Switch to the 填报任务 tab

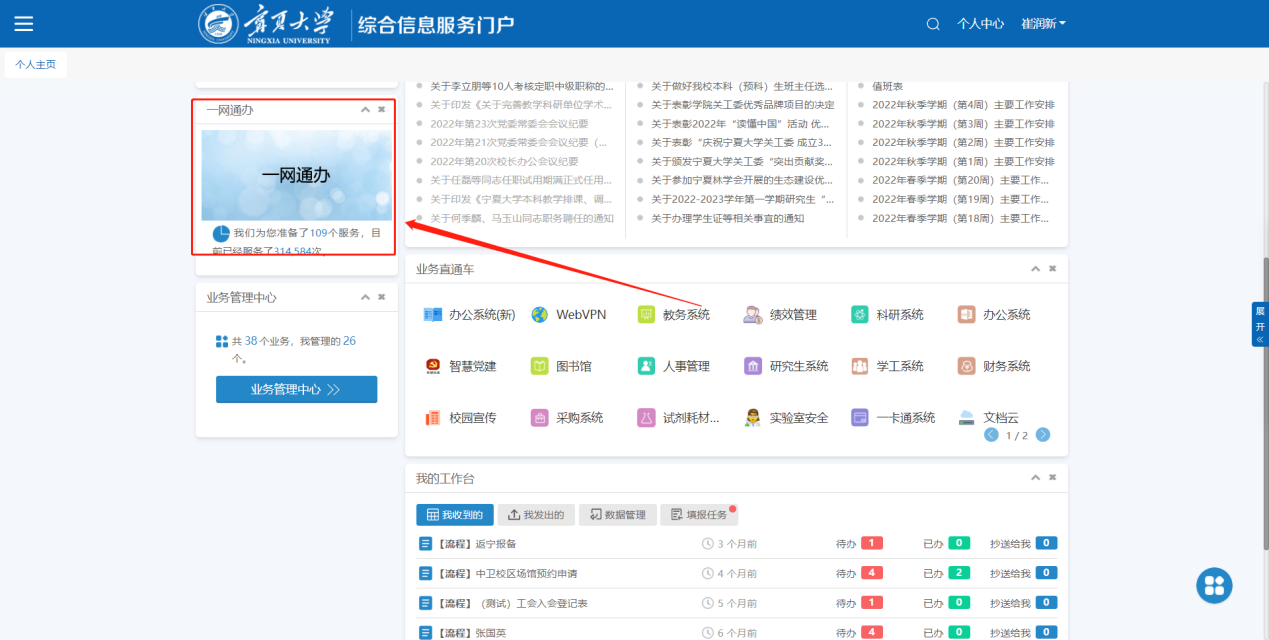click(x=698, y=515)
